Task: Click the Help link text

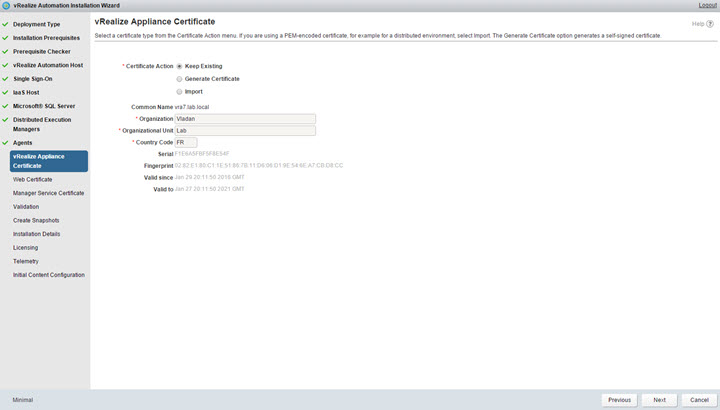Action: [x=698, y=24]
